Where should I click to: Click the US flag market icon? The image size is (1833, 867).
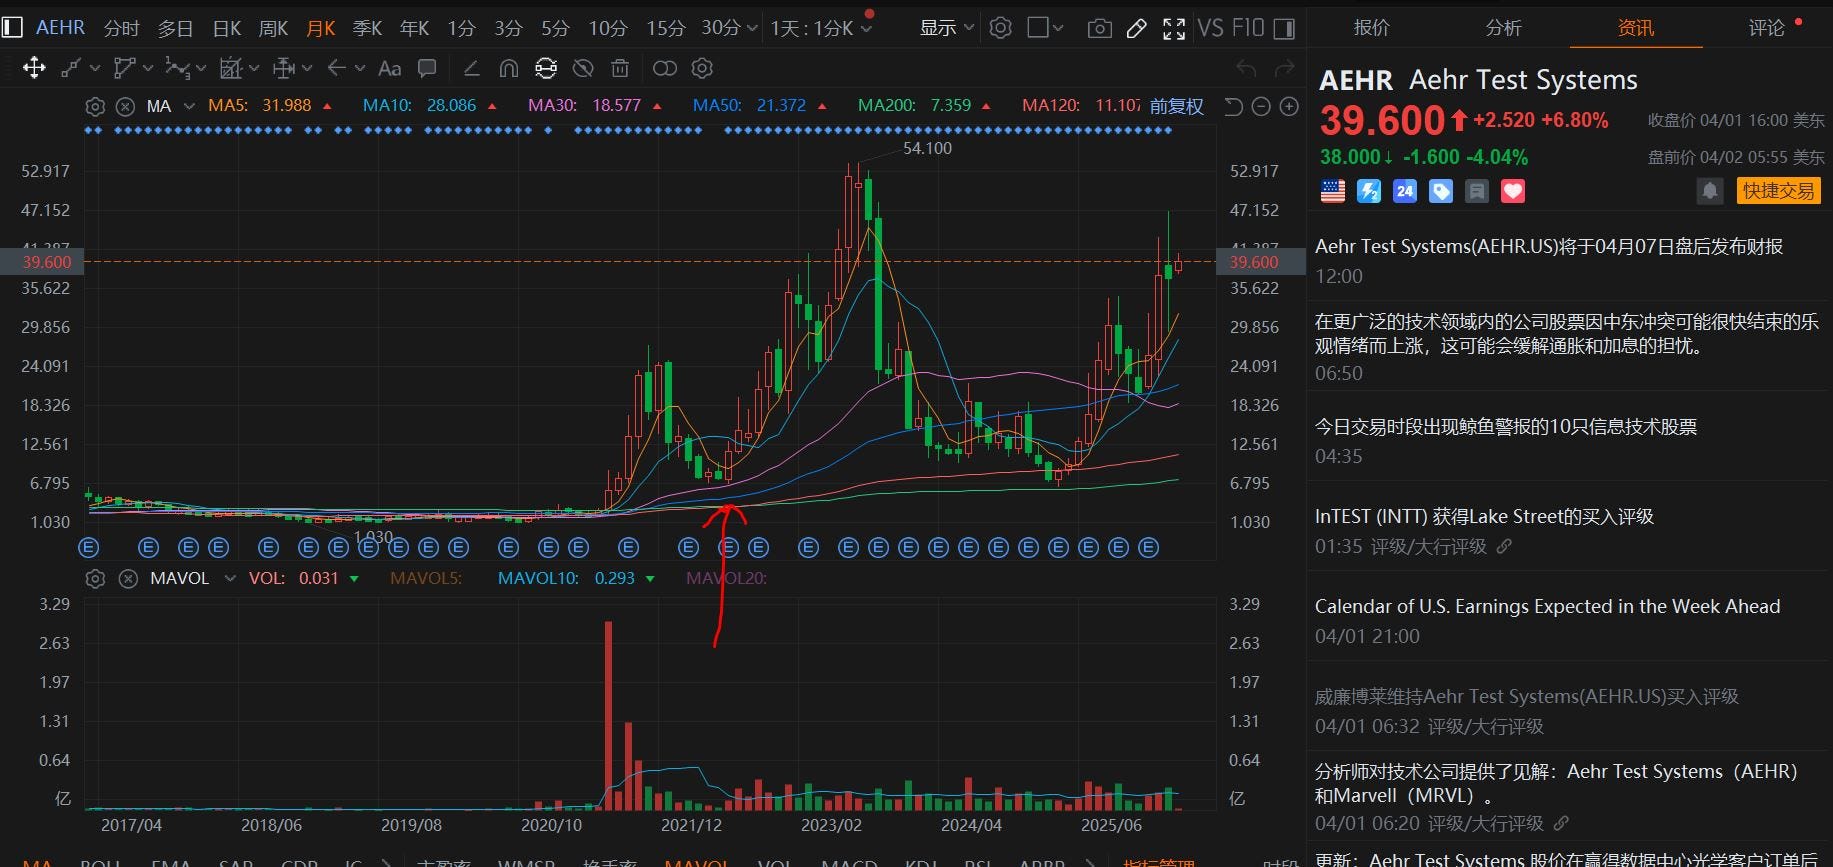click(x=1333, y=191)
